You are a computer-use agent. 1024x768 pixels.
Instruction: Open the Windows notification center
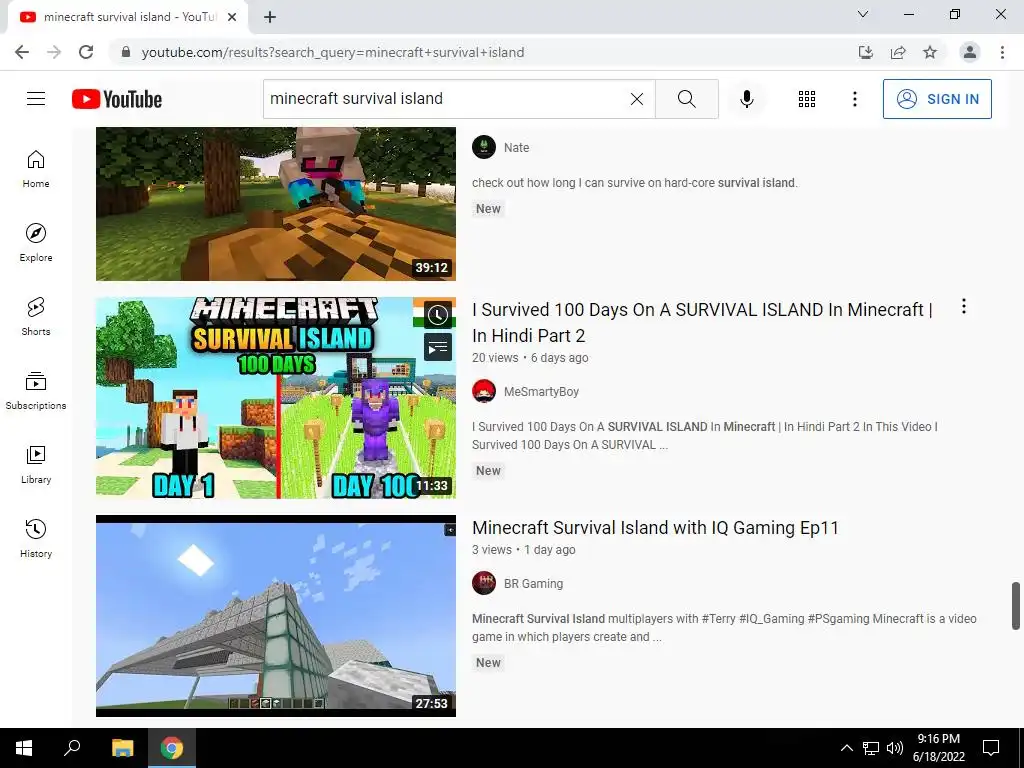click(991, 748)
